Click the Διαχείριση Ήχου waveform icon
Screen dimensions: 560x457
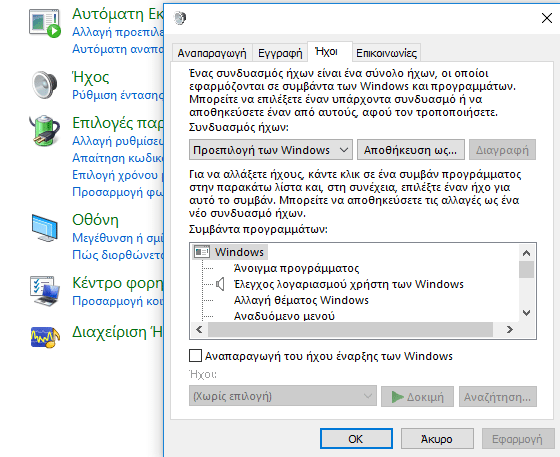point(45,337)
